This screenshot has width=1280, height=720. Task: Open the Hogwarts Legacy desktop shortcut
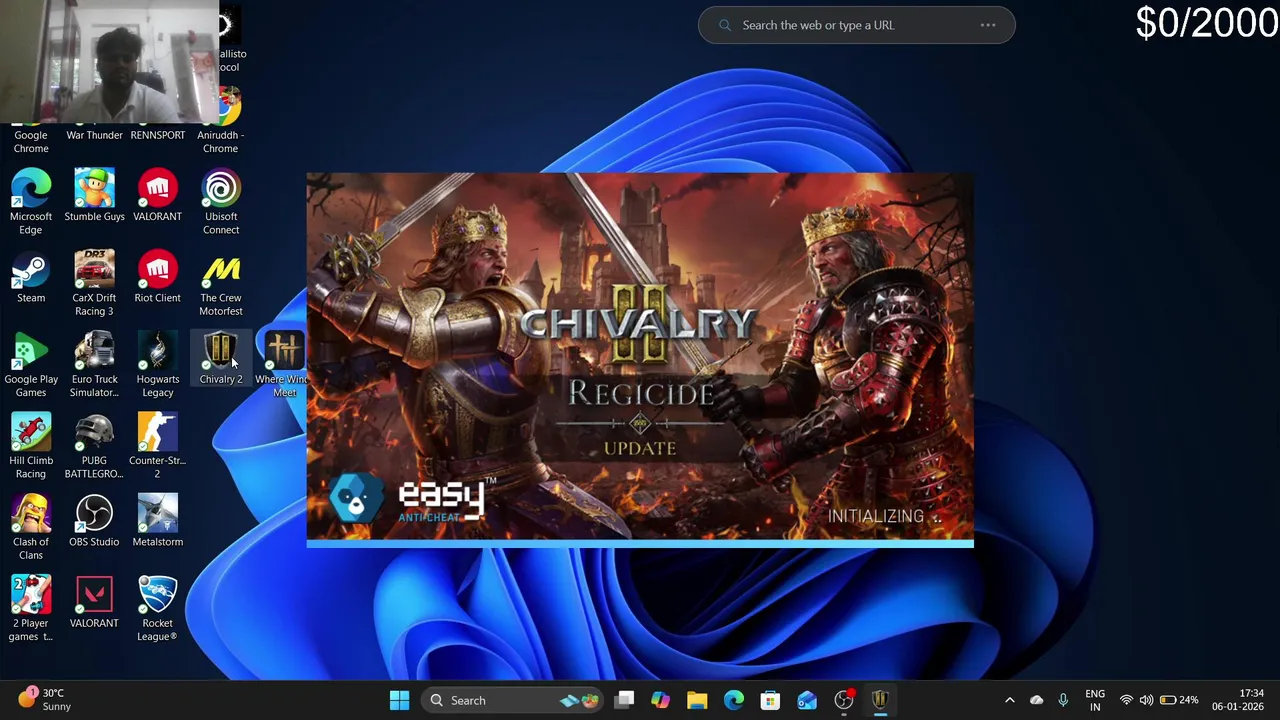(x=157, y=365)
